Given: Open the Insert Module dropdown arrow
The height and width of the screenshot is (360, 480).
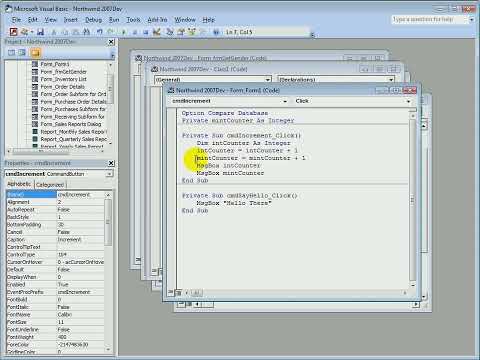Looking at the screenshot, I should (32, 32).
